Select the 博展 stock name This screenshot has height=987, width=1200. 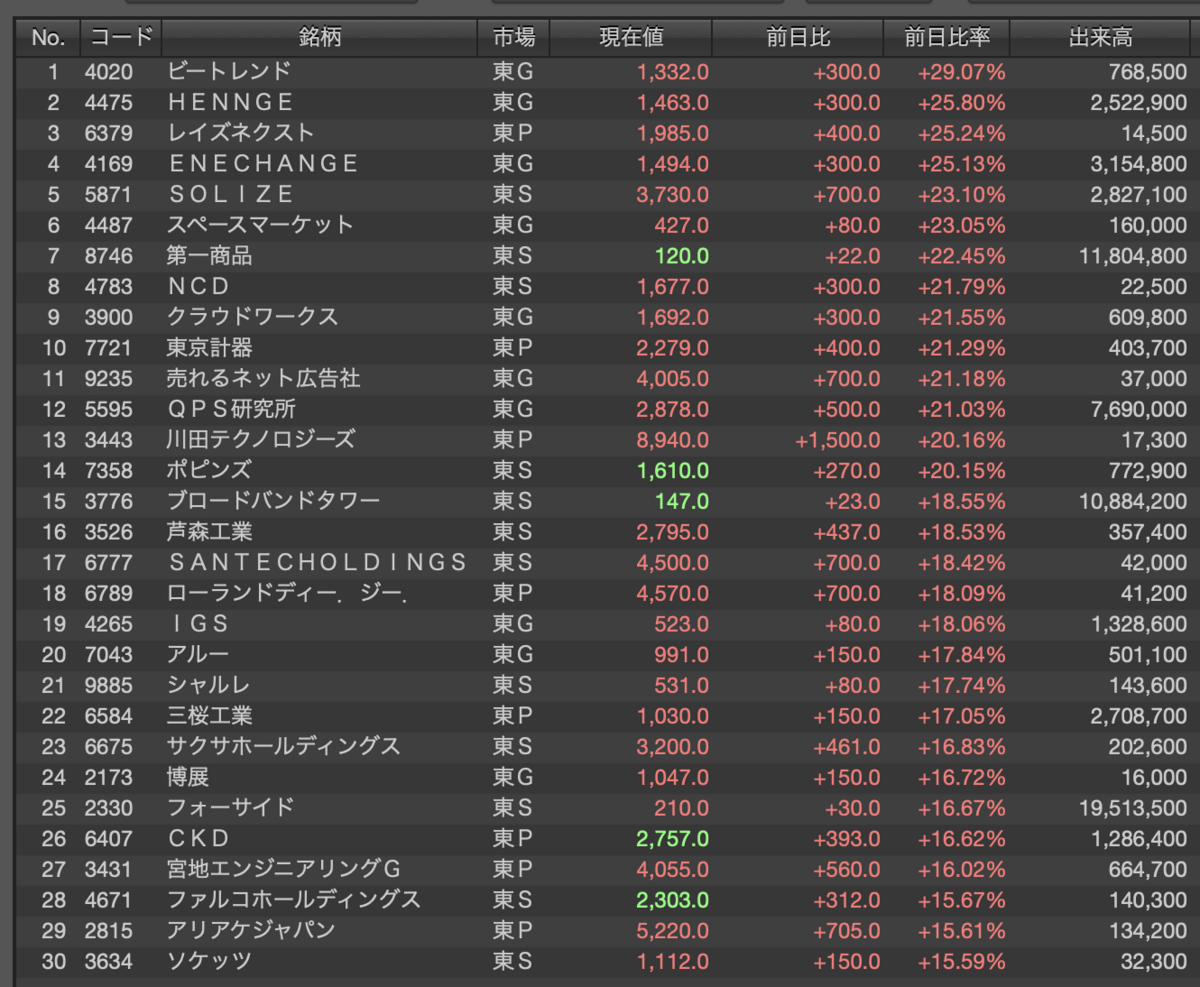pyautogui.click(x=188, y=776)
